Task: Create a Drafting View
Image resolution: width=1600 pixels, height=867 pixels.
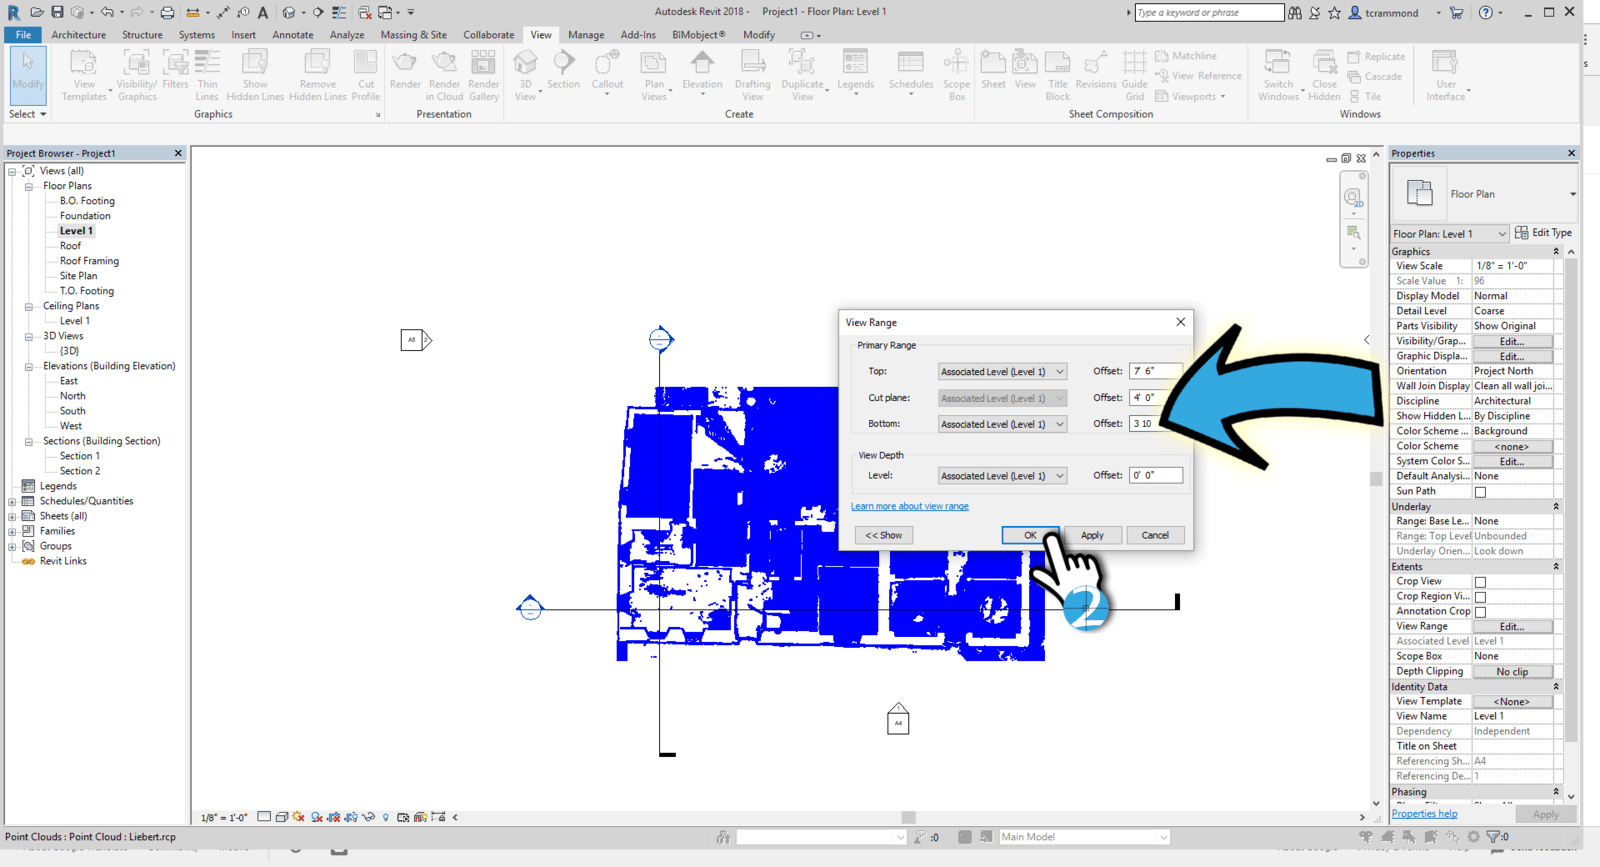Action: point(753,75)
